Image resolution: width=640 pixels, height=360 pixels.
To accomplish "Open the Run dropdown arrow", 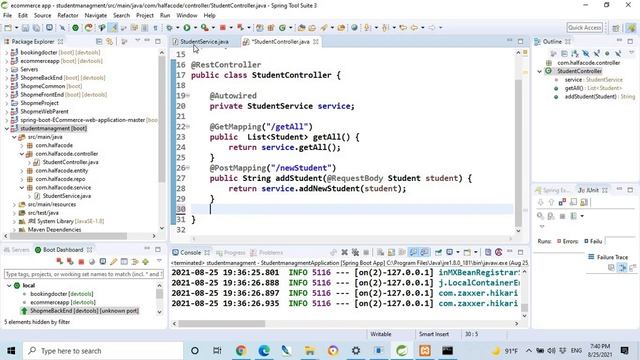I will pyautogui.click(x=195, y=28).
